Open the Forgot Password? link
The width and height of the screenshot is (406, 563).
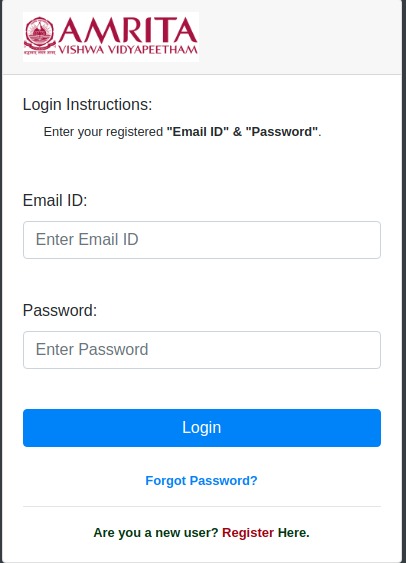[201, 480]
